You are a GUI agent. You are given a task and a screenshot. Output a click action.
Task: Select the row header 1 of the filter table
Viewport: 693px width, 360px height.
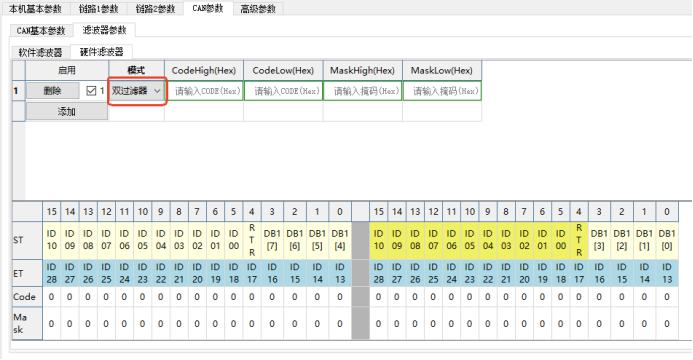[19, 91]
